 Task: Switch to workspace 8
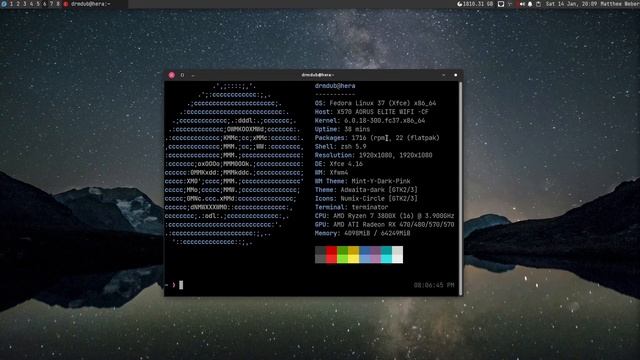point(58,4)
